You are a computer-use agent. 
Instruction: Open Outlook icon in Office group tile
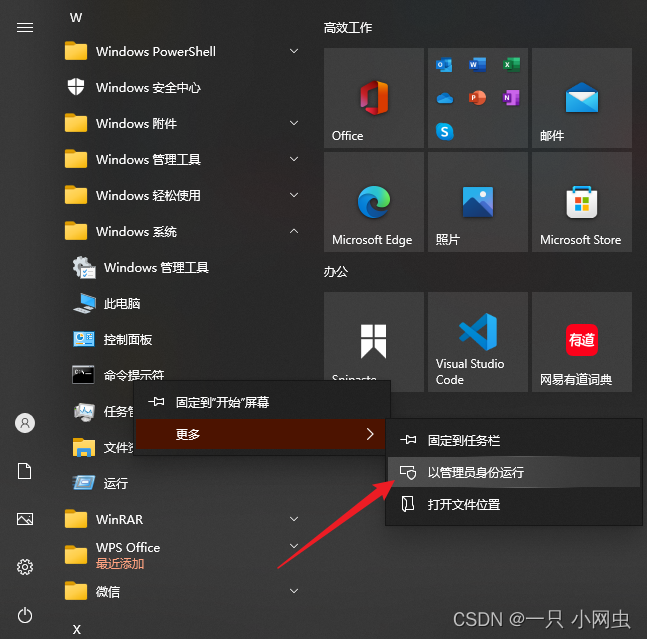pyautogui.click(x=444, y=65)
